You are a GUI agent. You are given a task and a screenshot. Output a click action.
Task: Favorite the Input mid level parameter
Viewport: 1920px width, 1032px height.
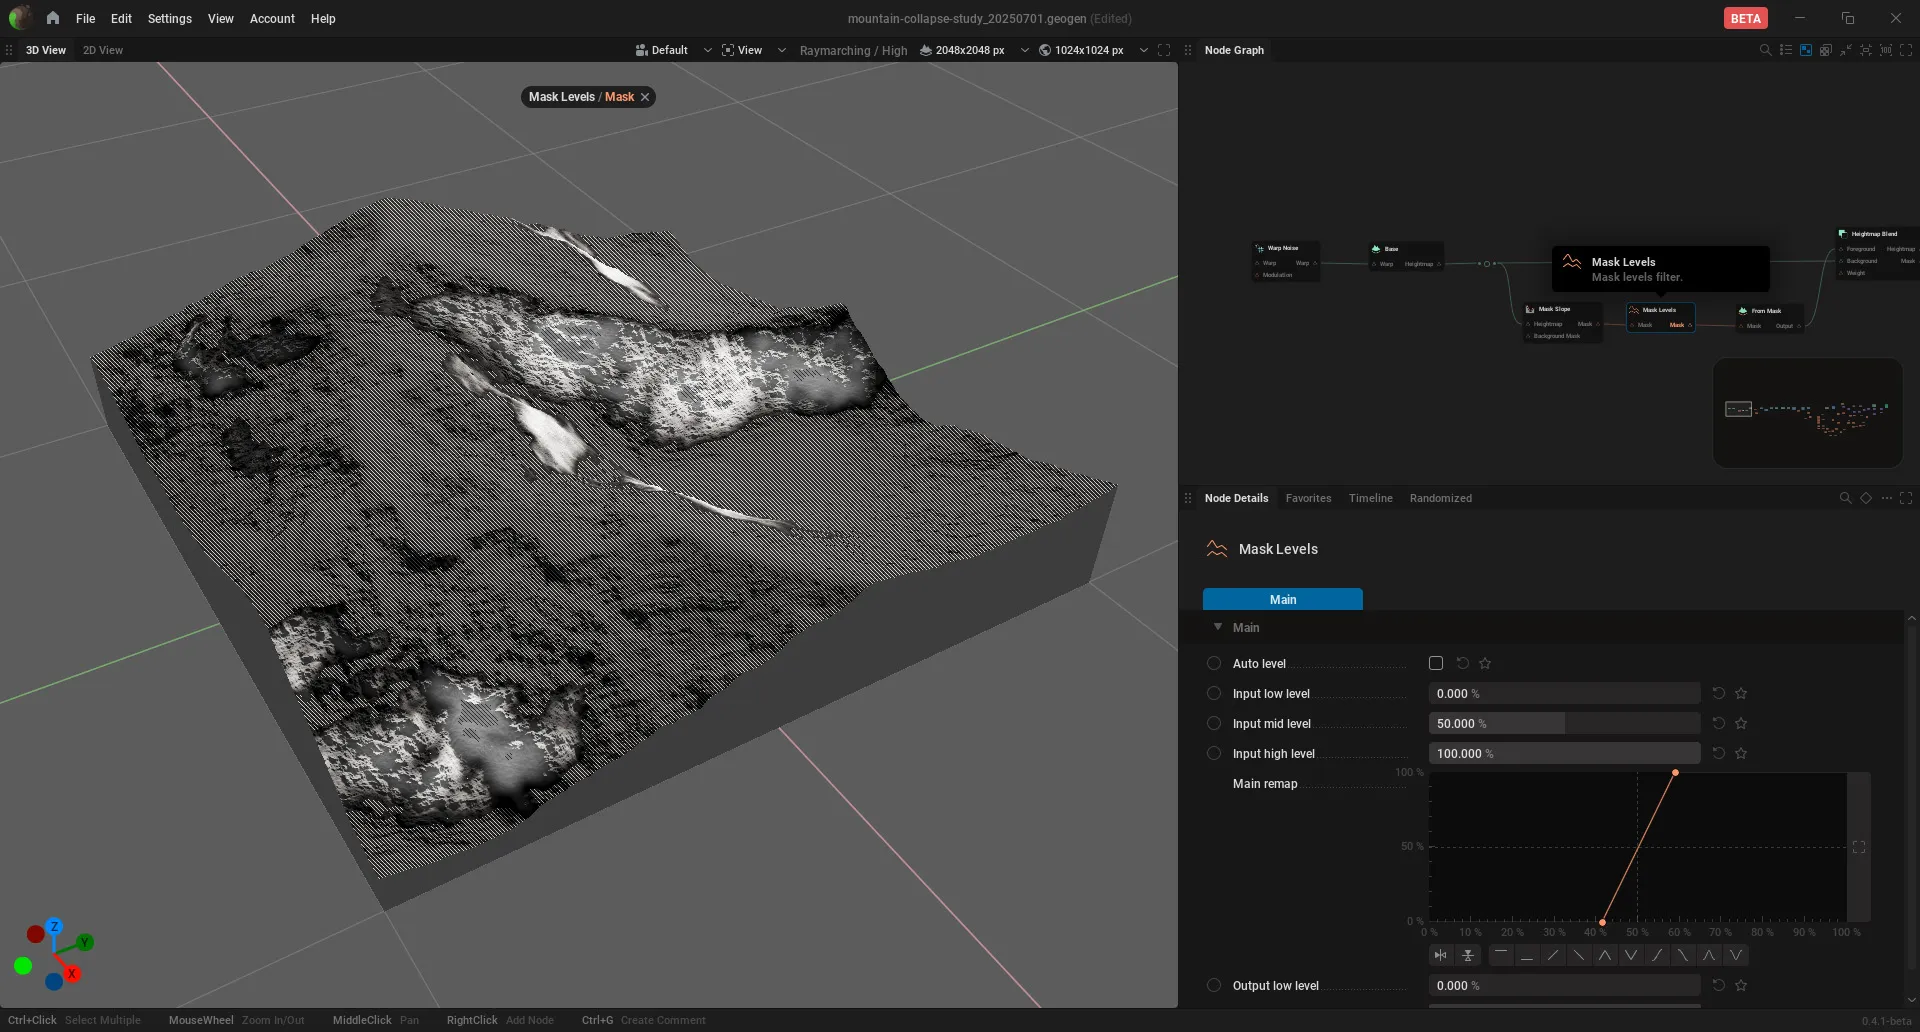pos(1741,723)
